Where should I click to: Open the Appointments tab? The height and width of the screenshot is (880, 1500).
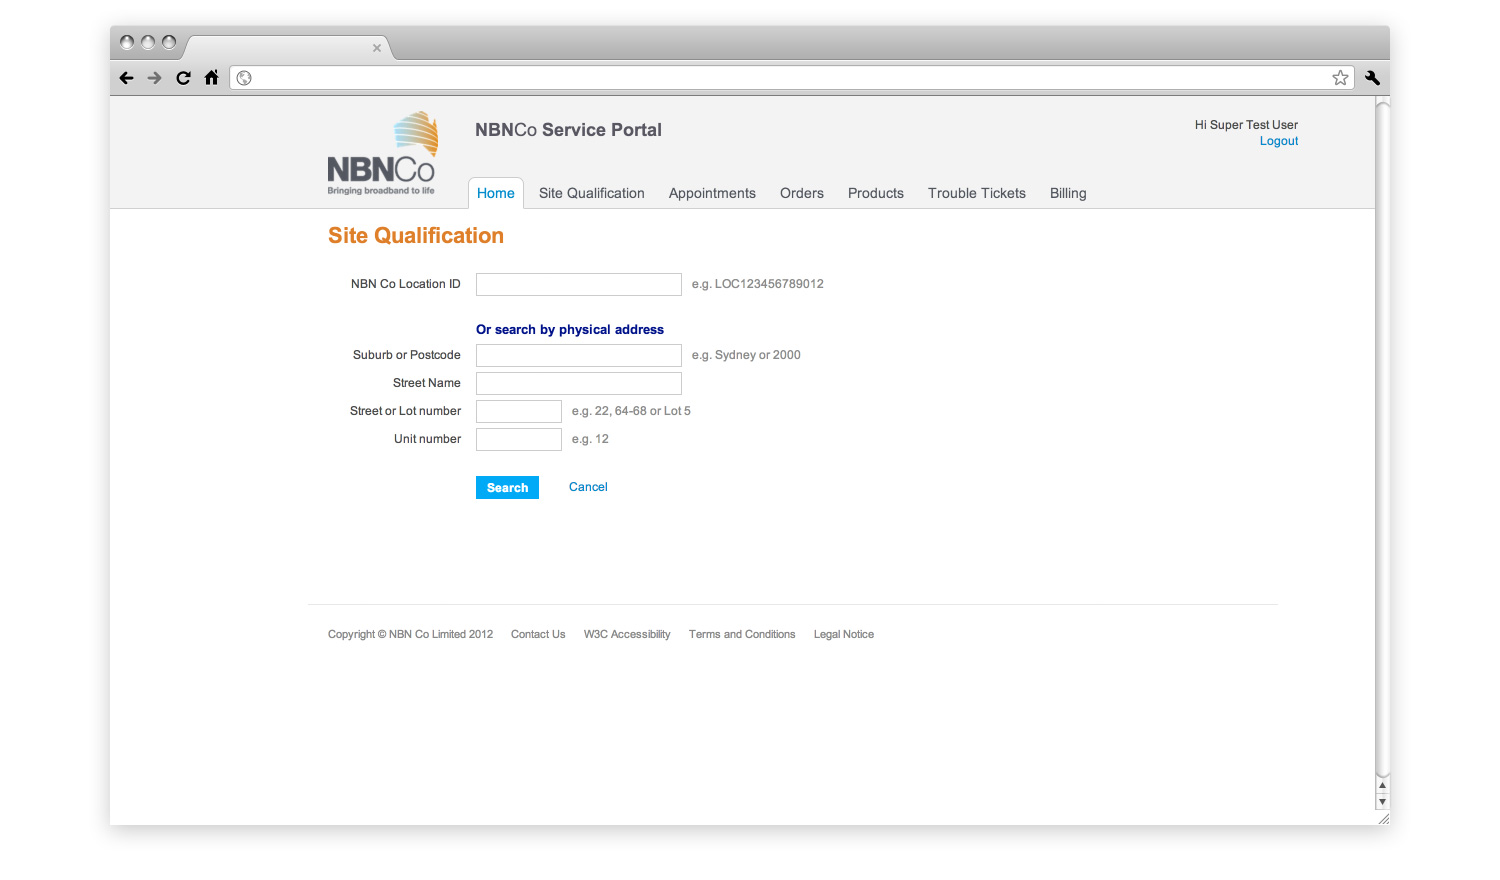point(712,193)
